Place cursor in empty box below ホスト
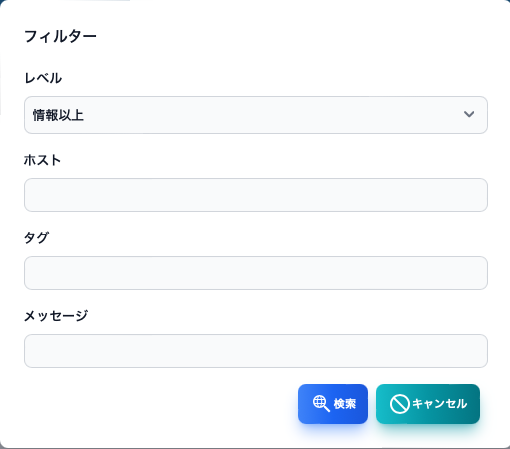The image size is (510, 449). coord(256,195)
